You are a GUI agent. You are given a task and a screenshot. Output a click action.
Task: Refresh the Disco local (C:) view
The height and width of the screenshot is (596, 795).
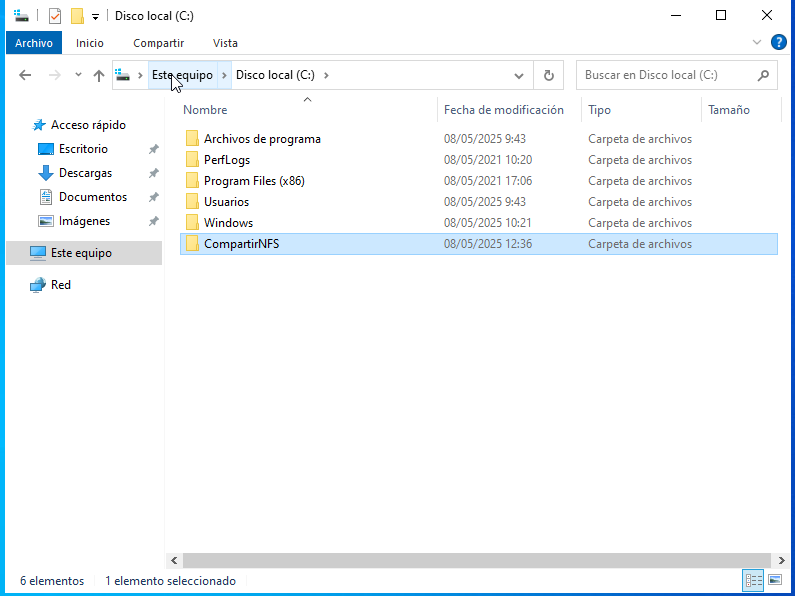click(x=548, y=75)
